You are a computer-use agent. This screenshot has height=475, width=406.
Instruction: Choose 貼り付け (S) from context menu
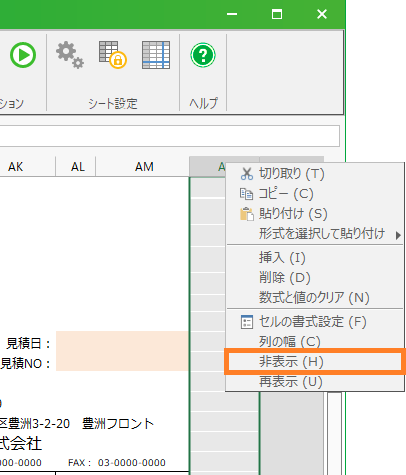(315, 214)
